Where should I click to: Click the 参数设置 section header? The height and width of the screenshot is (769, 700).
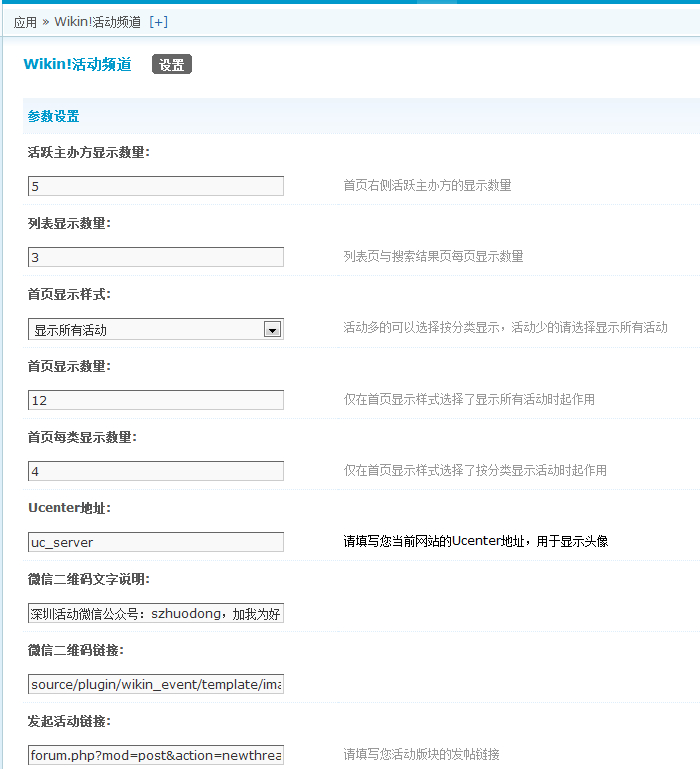click(x=53, y=116)
